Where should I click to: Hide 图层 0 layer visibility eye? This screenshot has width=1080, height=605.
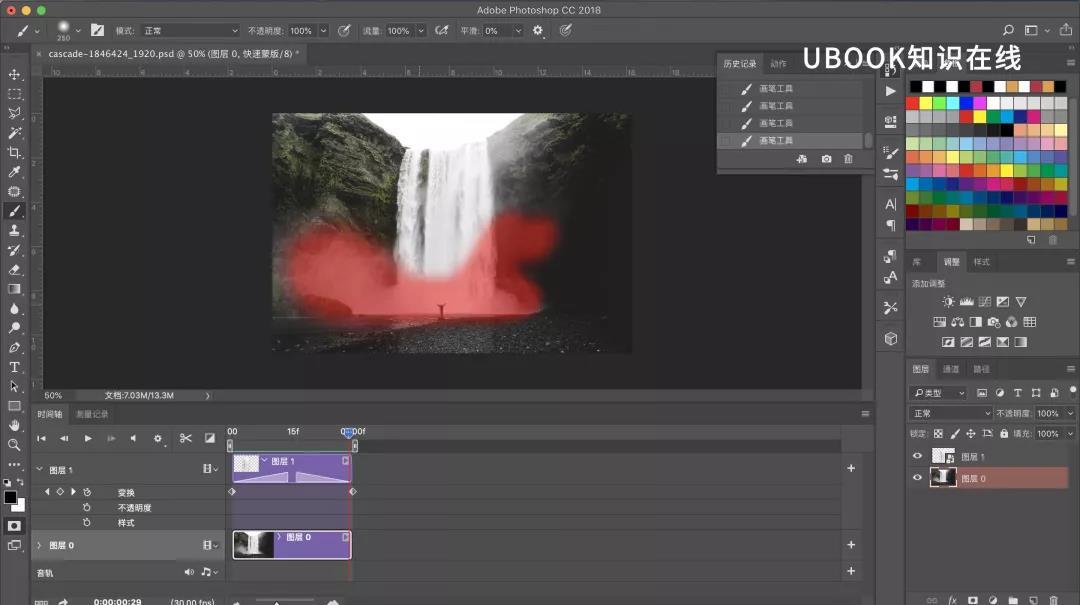(917, 478)
